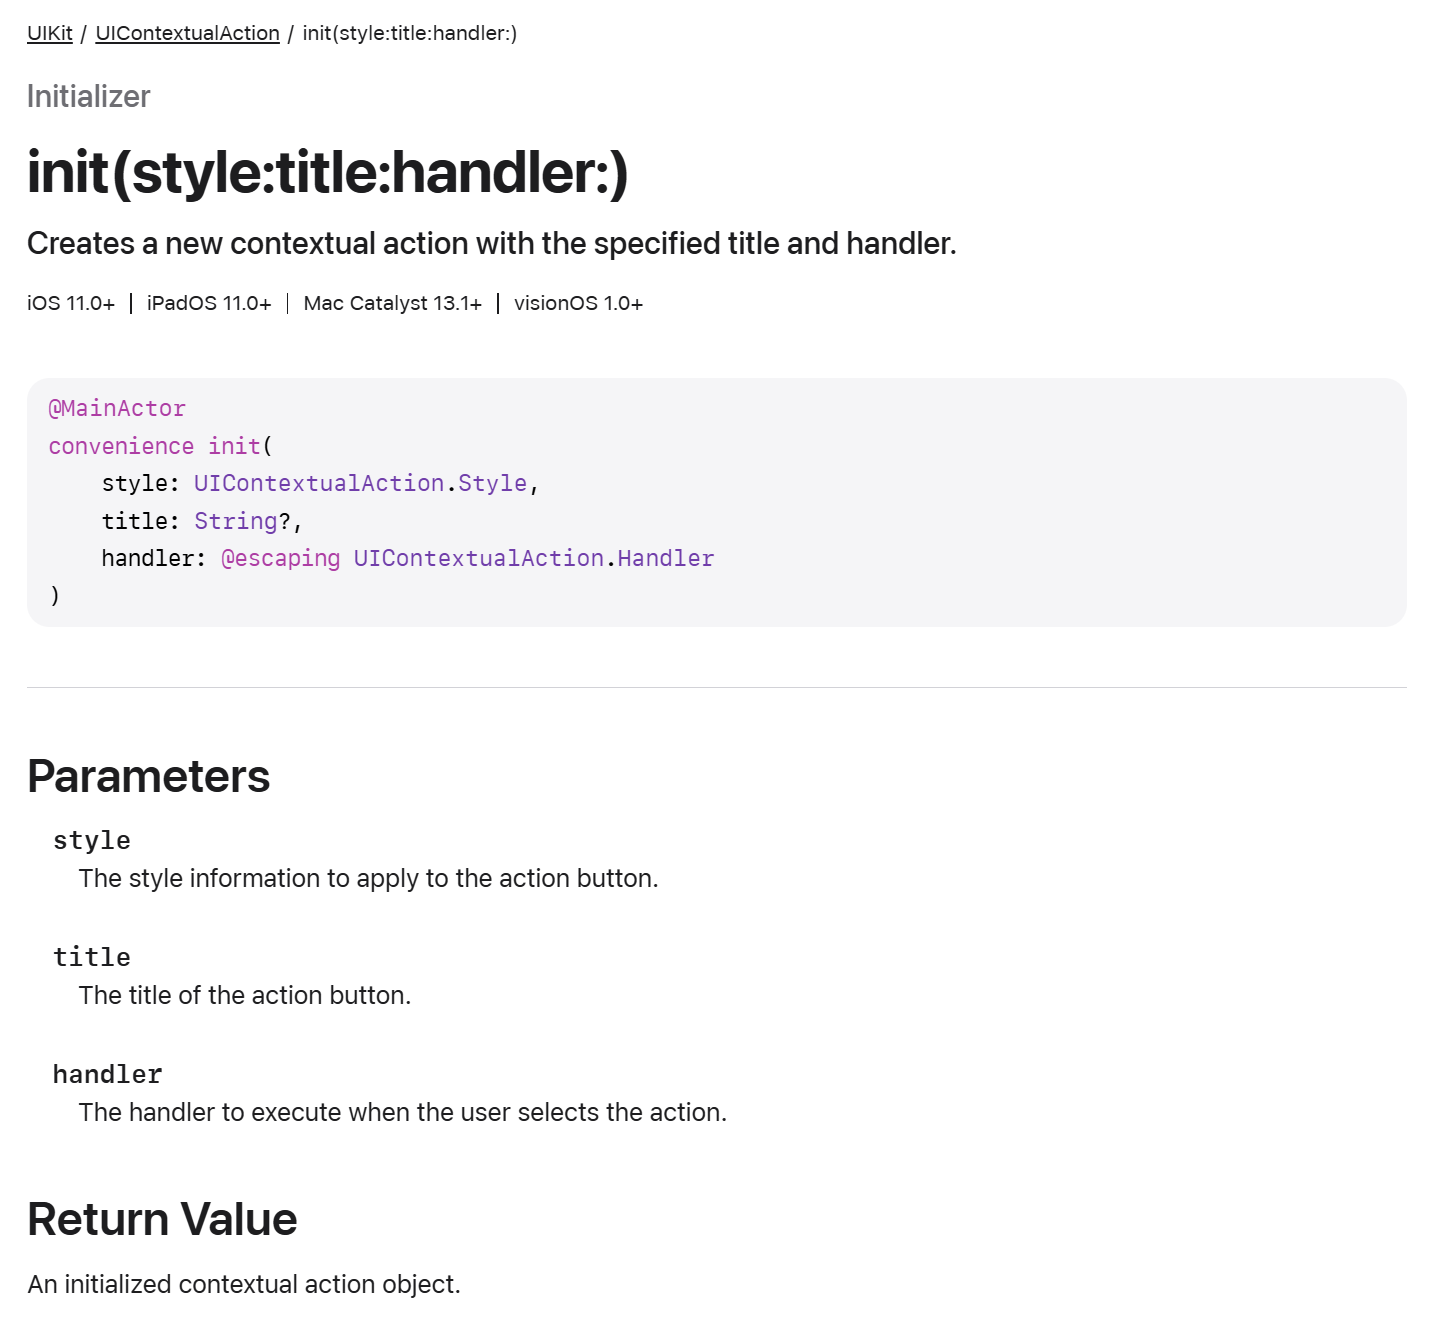The width and height of the screenshot is (1448, 1341).
Task: Click the main init(style:title:handler:) page title
Action: coord(328,172)
